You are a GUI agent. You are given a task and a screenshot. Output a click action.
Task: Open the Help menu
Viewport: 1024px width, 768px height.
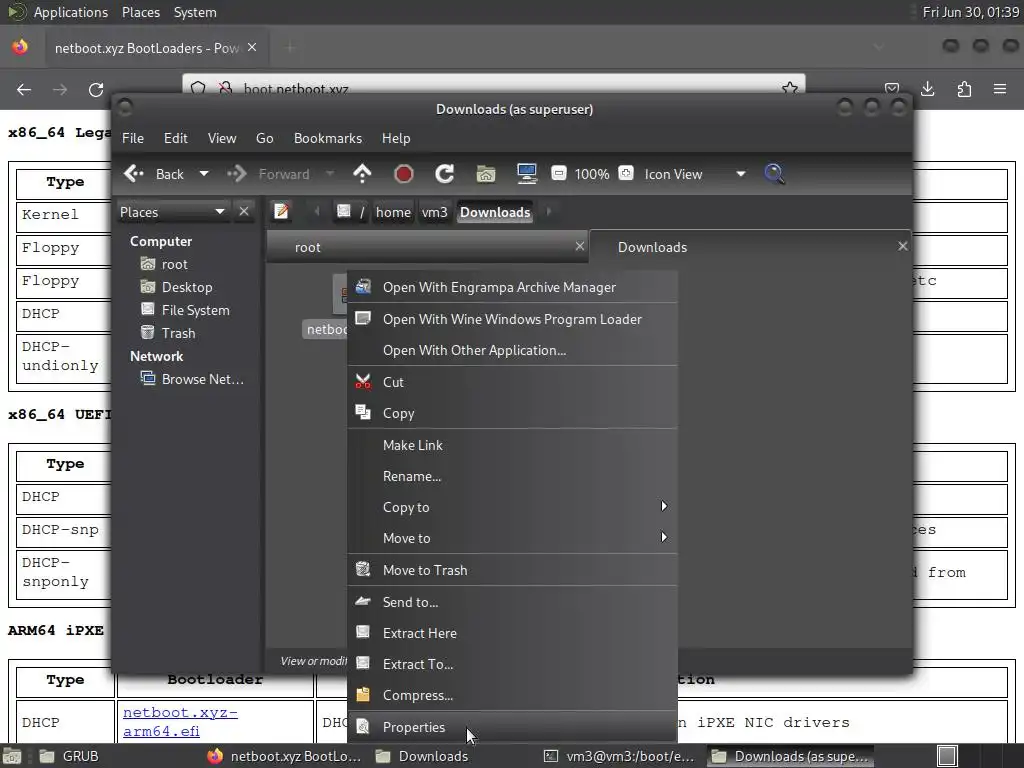click(x=396, y=138)
